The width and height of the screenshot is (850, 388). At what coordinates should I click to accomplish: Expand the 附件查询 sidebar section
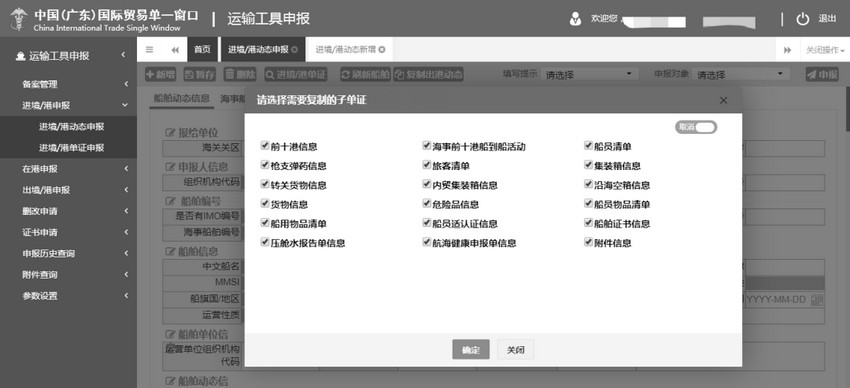click(x=68, y=274)
